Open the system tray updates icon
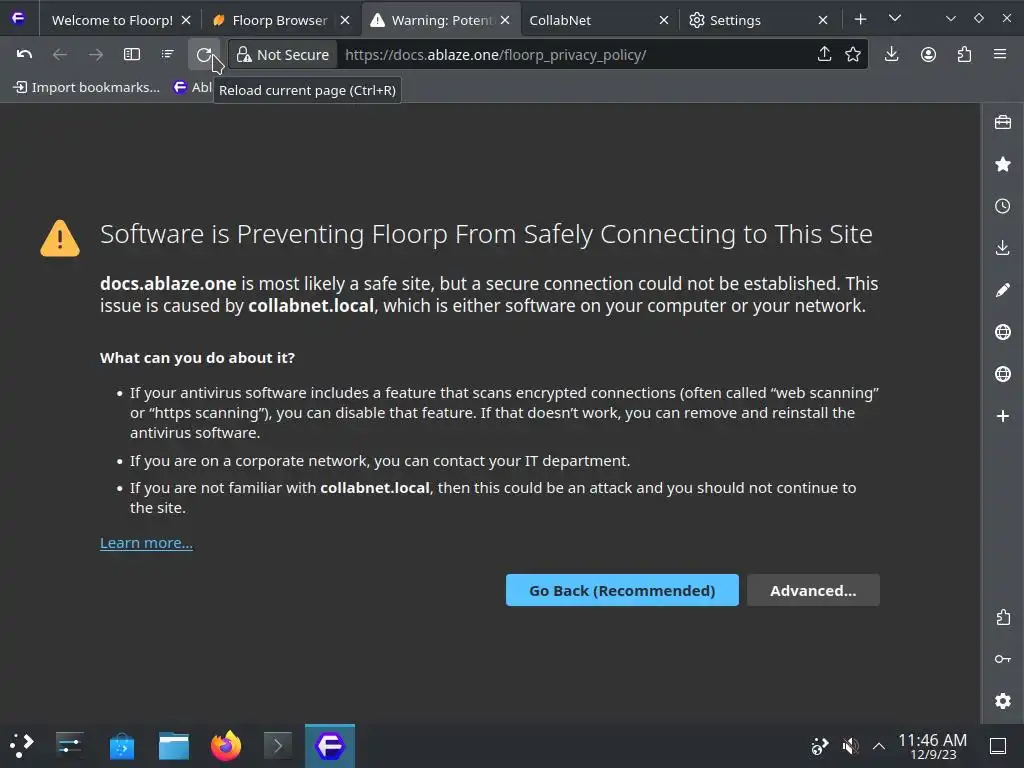 [820, 746]
